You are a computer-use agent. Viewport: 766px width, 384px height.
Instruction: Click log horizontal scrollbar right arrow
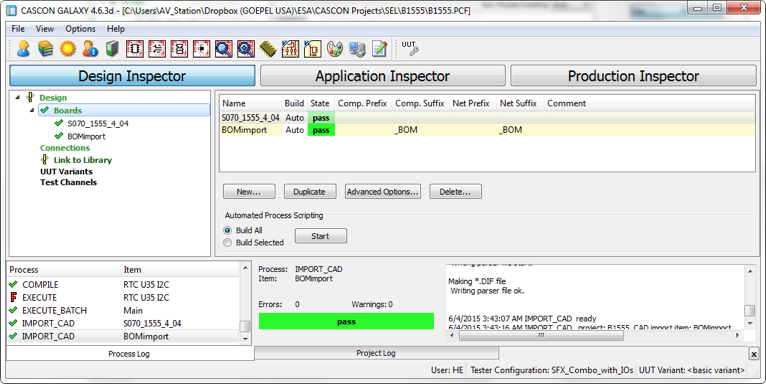pyautogui.click(x=738, y=336)
